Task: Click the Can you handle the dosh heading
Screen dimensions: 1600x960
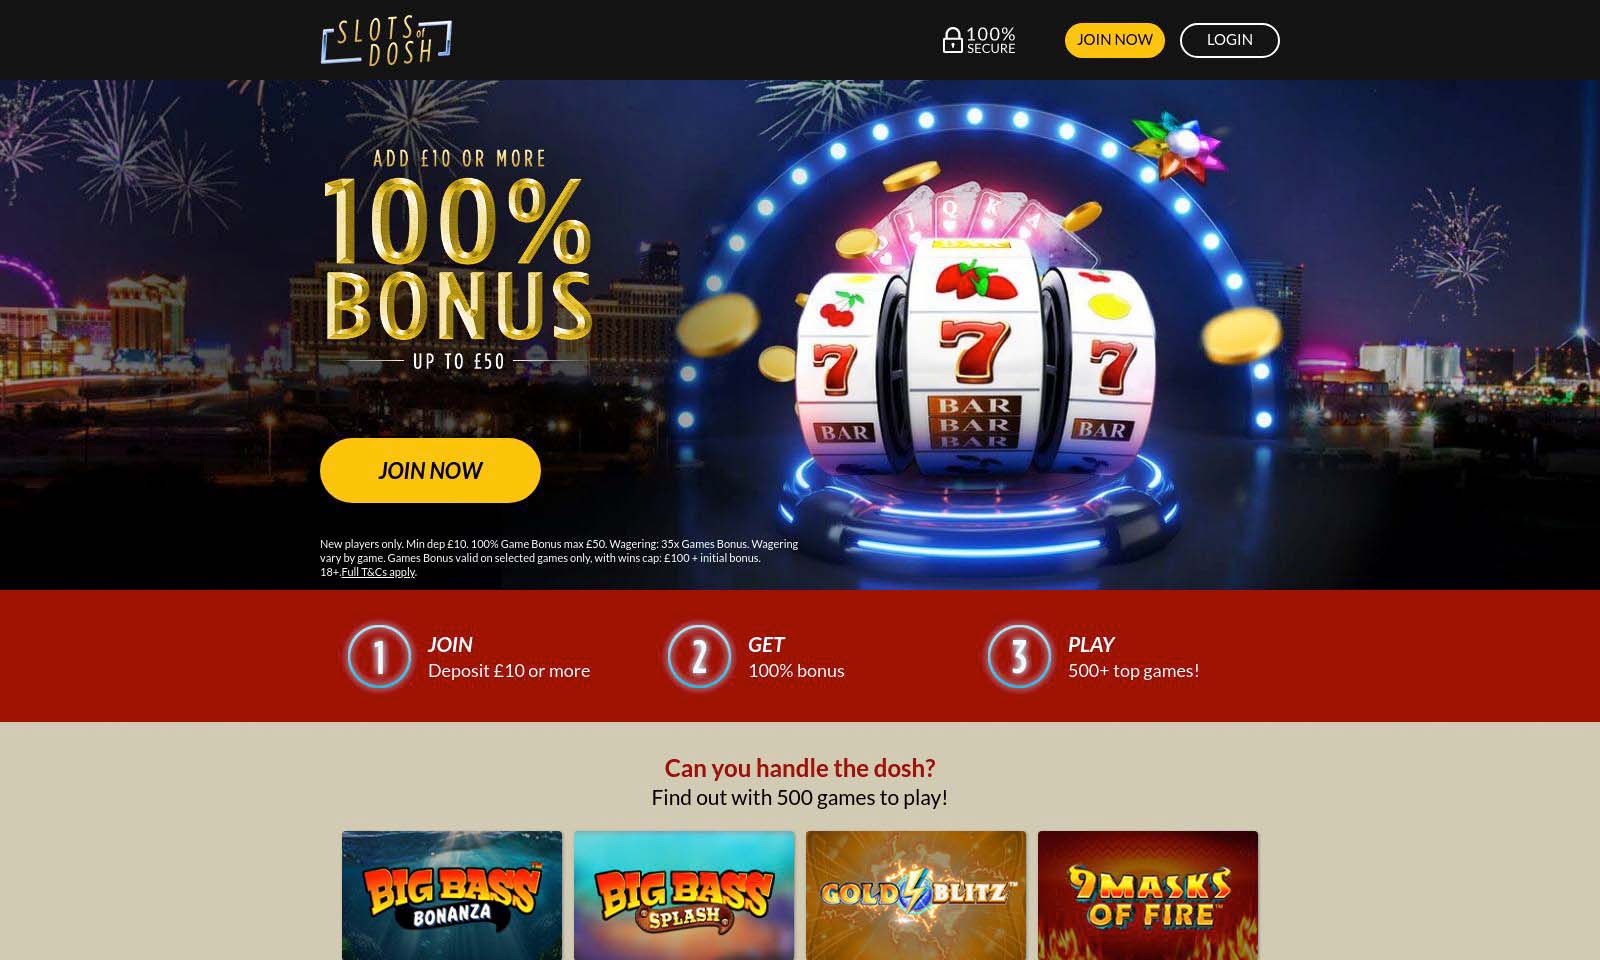Action: pyautogui.click(x=800, y=767)
